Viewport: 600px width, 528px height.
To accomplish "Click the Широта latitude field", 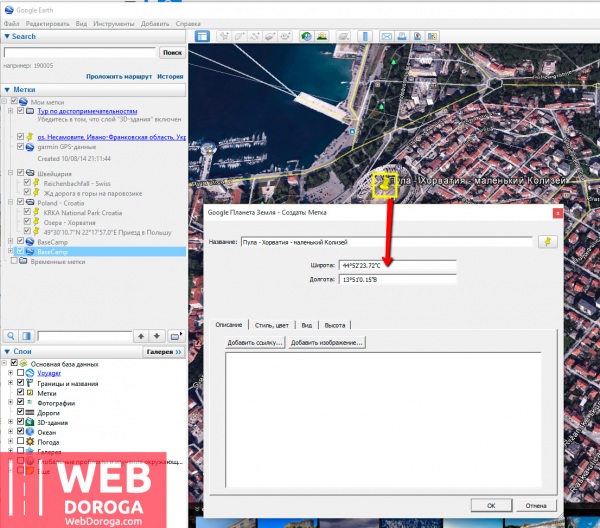I will pyautogui.click(x=398, y=265).
